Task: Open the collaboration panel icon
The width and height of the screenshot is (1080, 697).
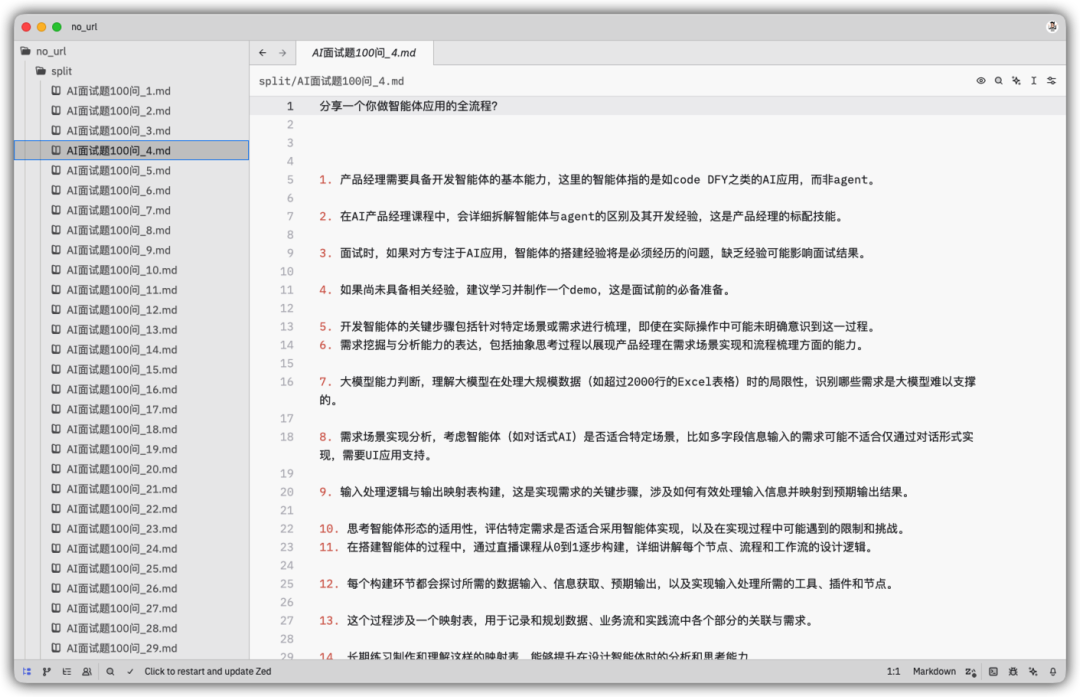Action: (x=87, y=672)
